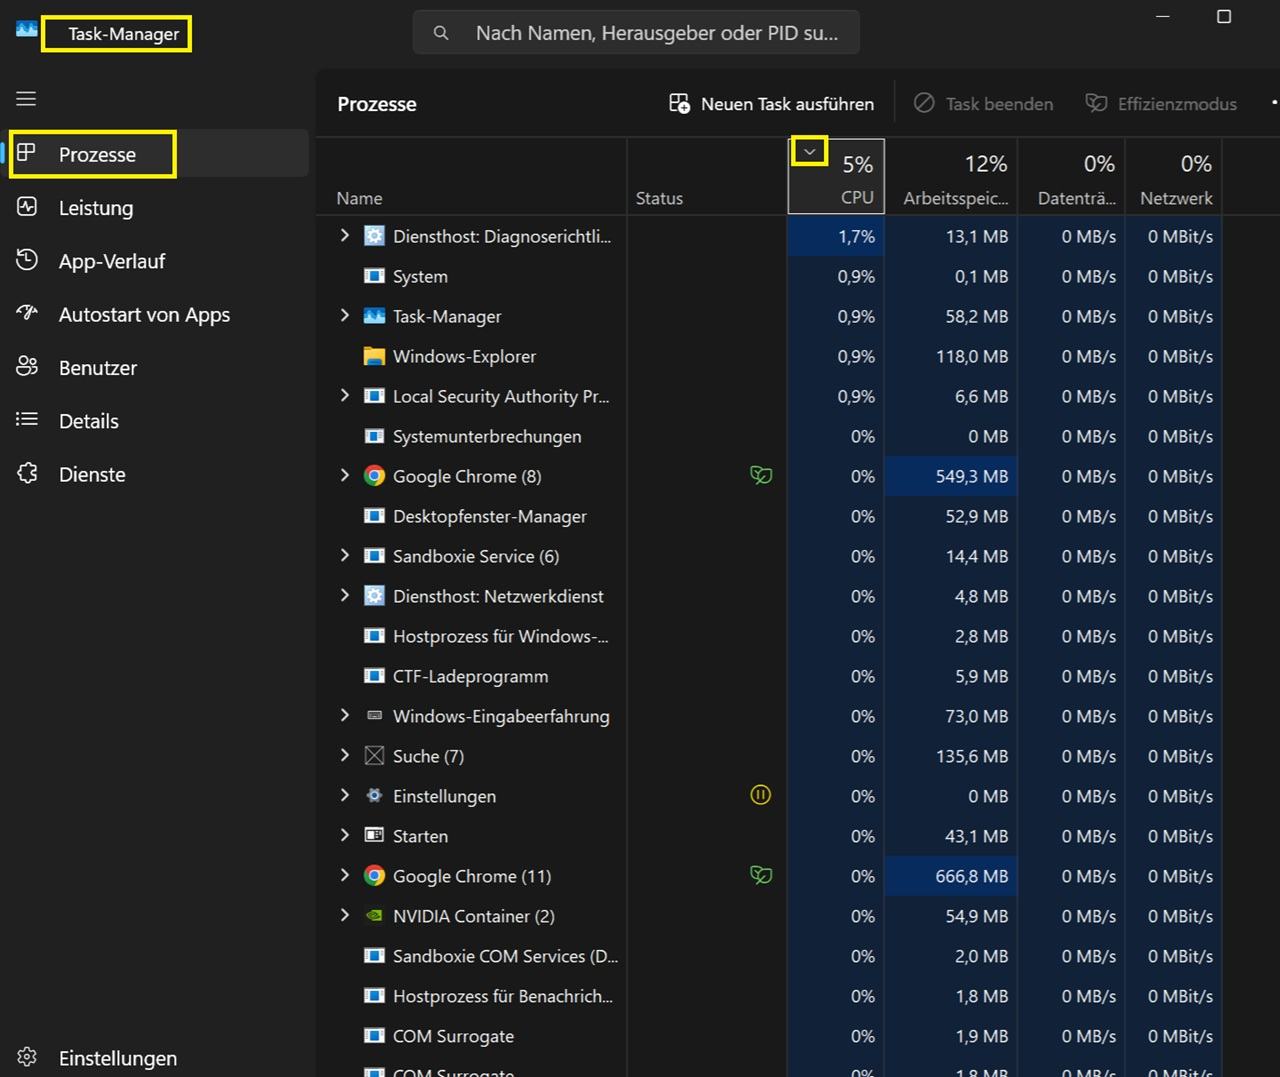Click the Einstellungen gear icon at bottom
The width and height of the screenshot is (1280, 1077).
point(27,1057)
